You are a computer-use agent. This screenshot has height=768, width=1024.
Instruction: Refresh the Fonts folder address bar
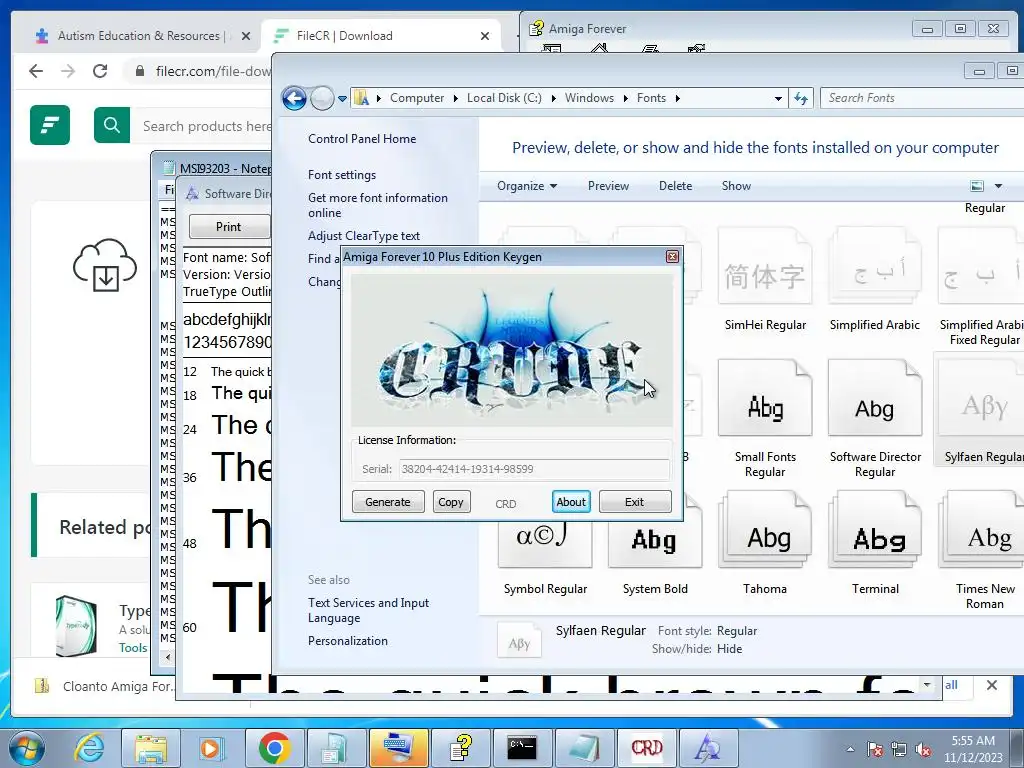tap(801, 99)
